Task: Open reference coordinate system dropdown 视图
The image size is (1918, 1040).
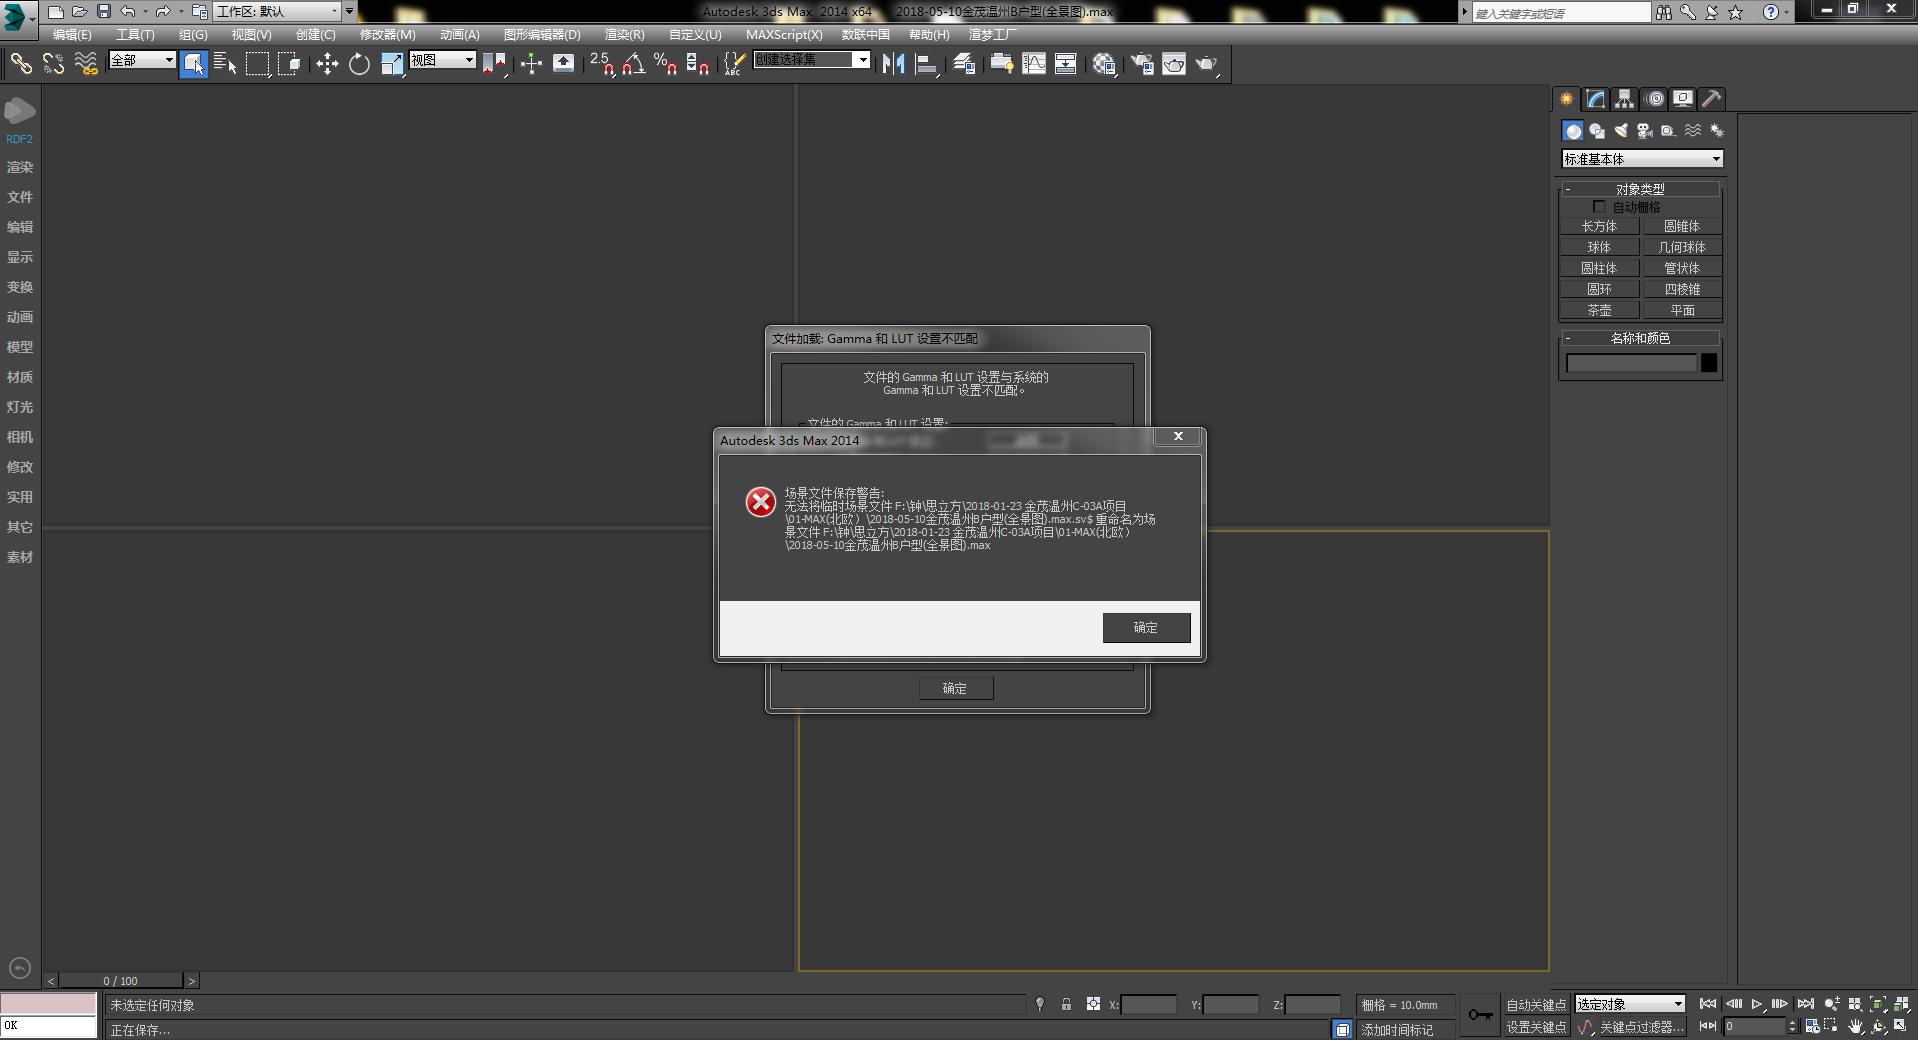Action: (x=442, y=60)
